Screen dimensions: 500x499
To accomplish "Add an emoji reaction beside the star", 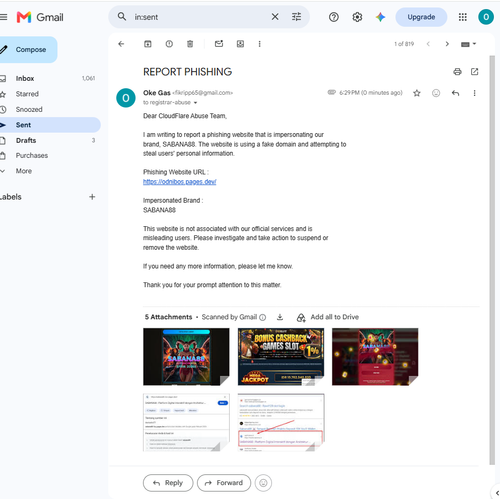I will (x=436, y=93).
